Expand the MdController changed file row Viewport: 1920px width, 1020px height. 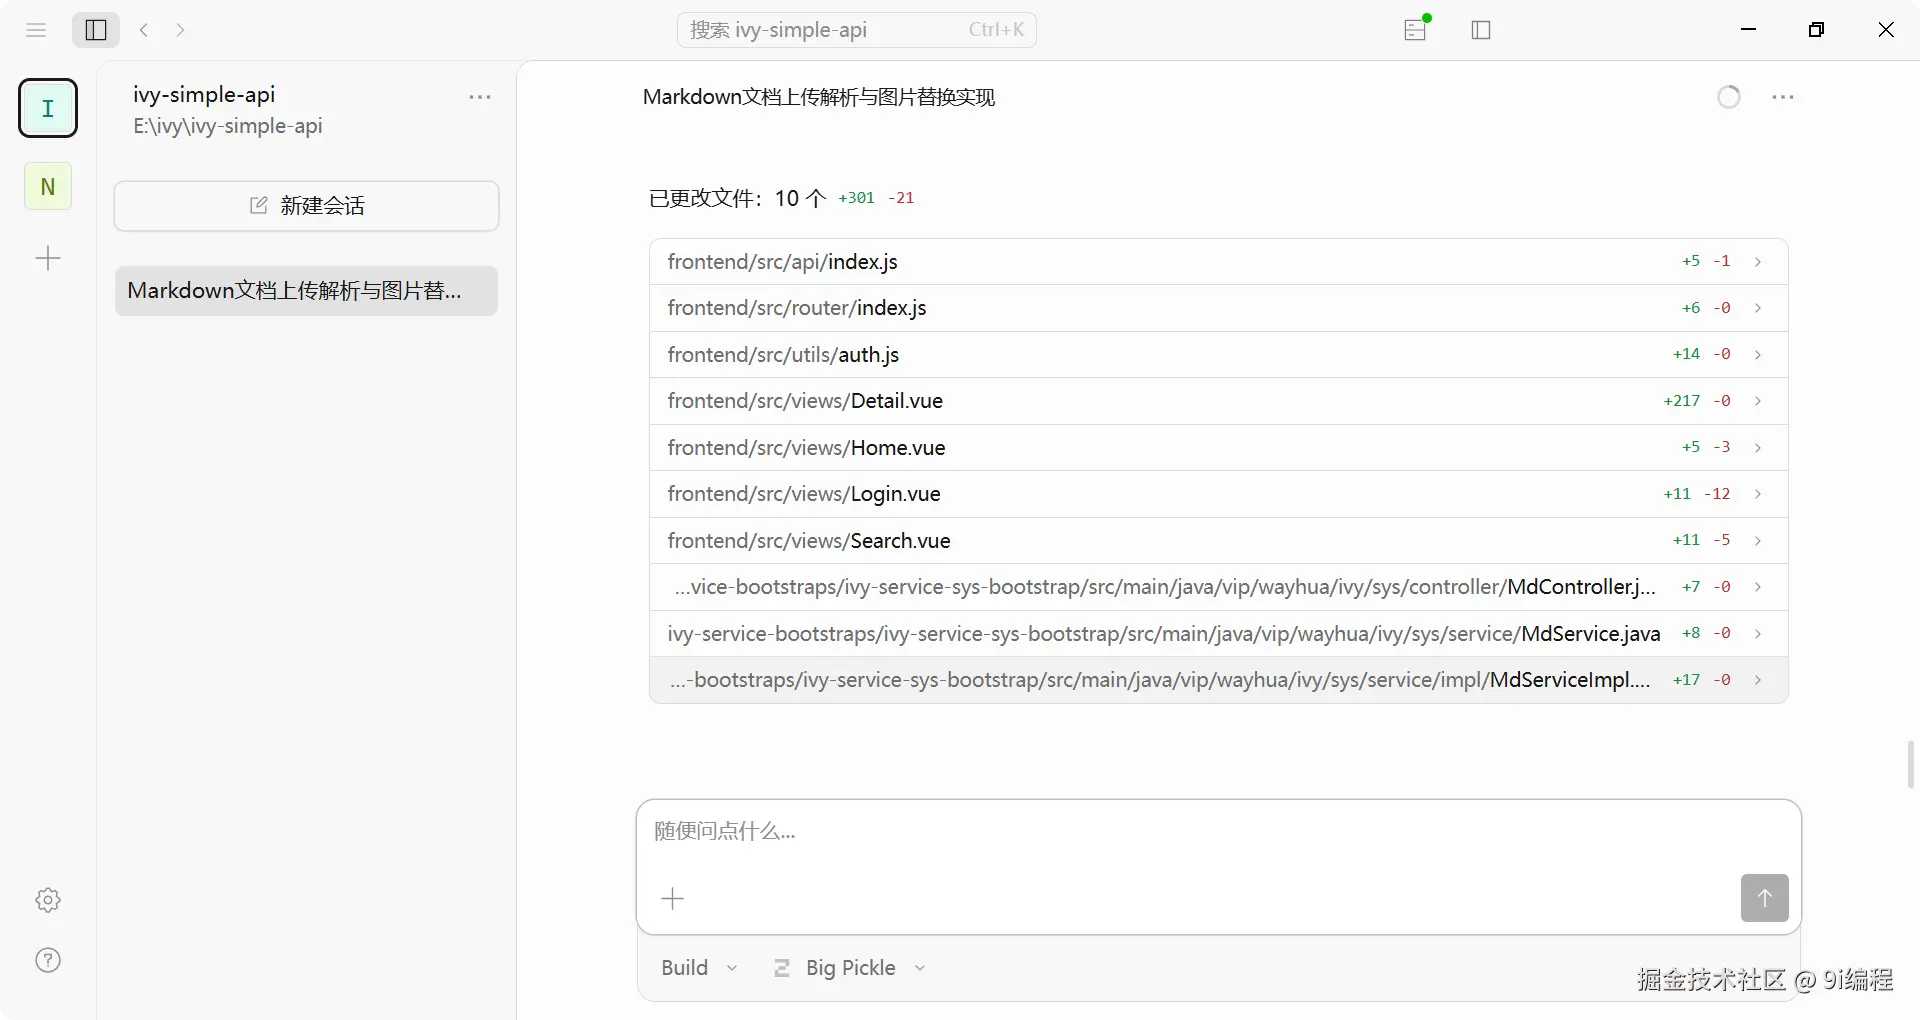(1218, 587)
